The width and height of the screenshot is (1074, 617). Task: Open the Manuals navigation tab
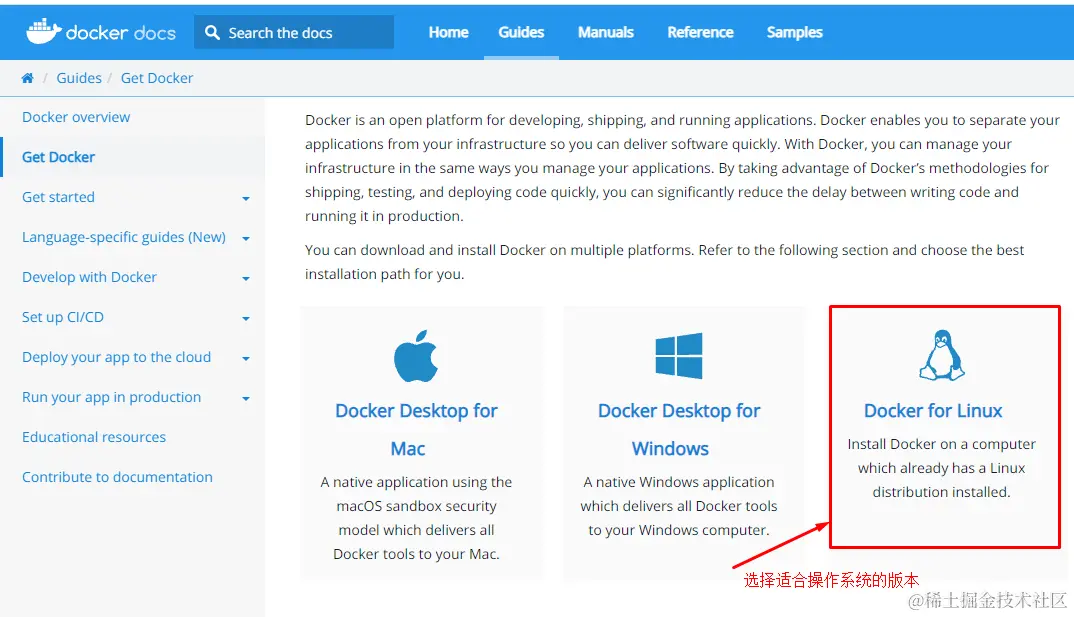[x=606, y=32]
